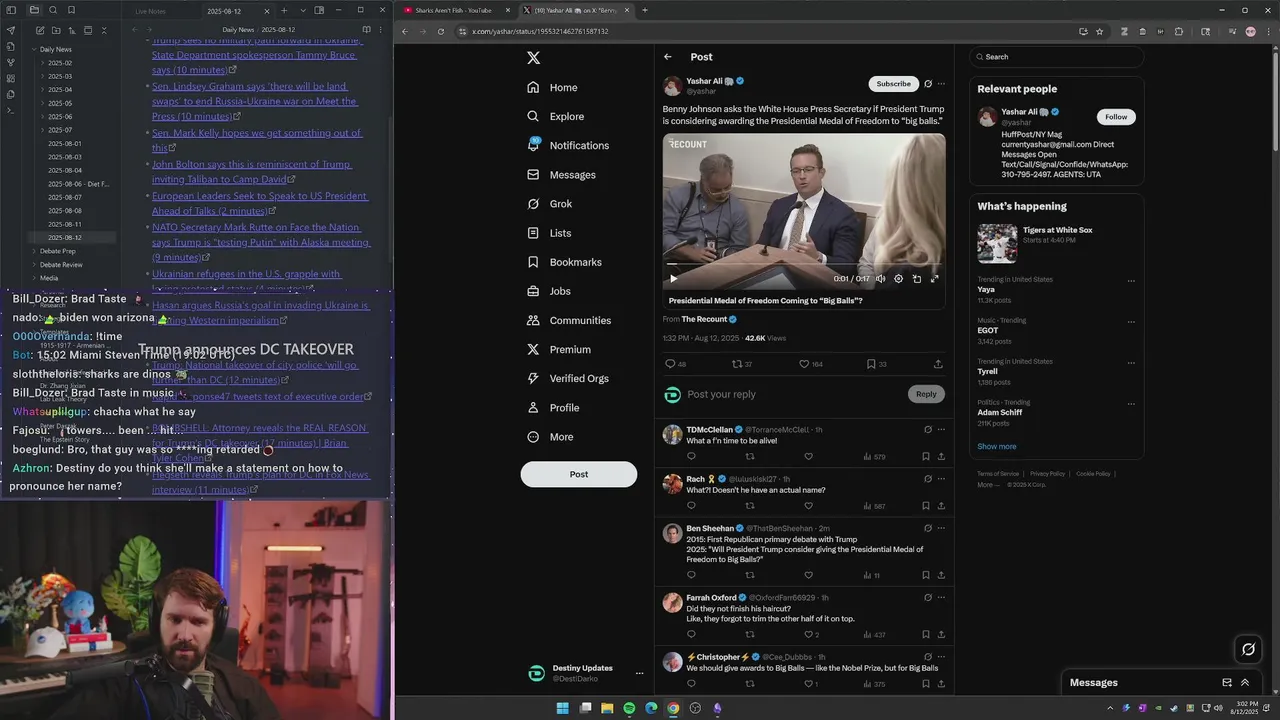Open the more menu on the Adam Schiff trend
The height and width of the screenshot is (720, 1280).
coord(1131,403)
